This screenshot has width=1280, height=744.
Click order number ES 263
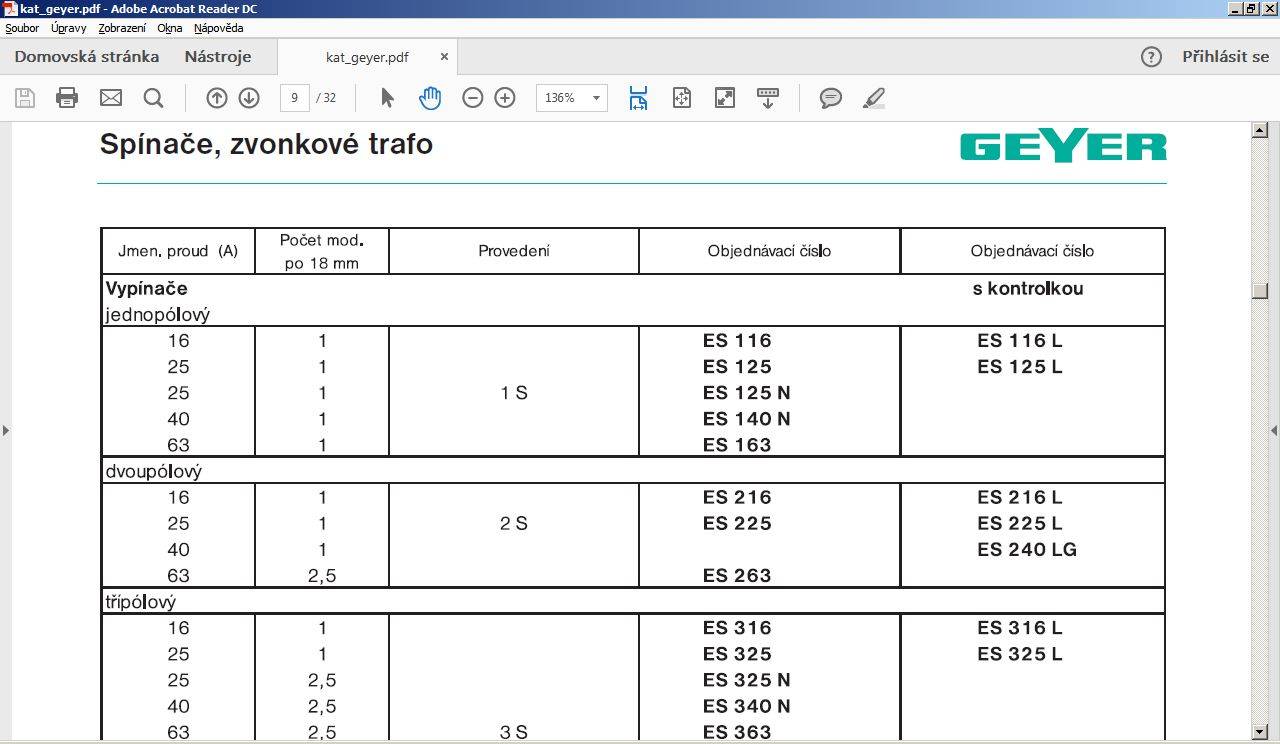click(737, 575)
